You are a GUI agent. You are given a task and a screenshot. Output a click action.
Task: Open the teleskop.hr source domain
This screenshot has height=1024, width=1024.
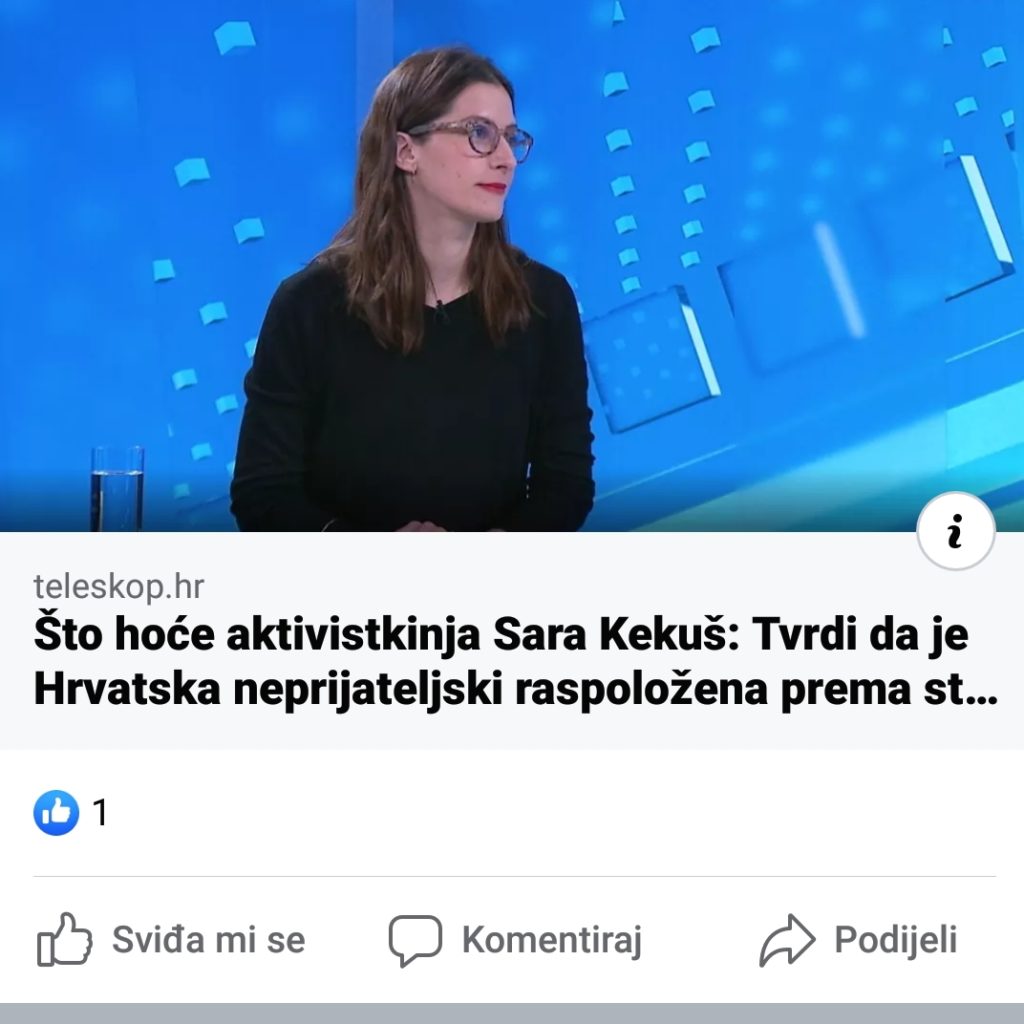click(x=119, y=586)
